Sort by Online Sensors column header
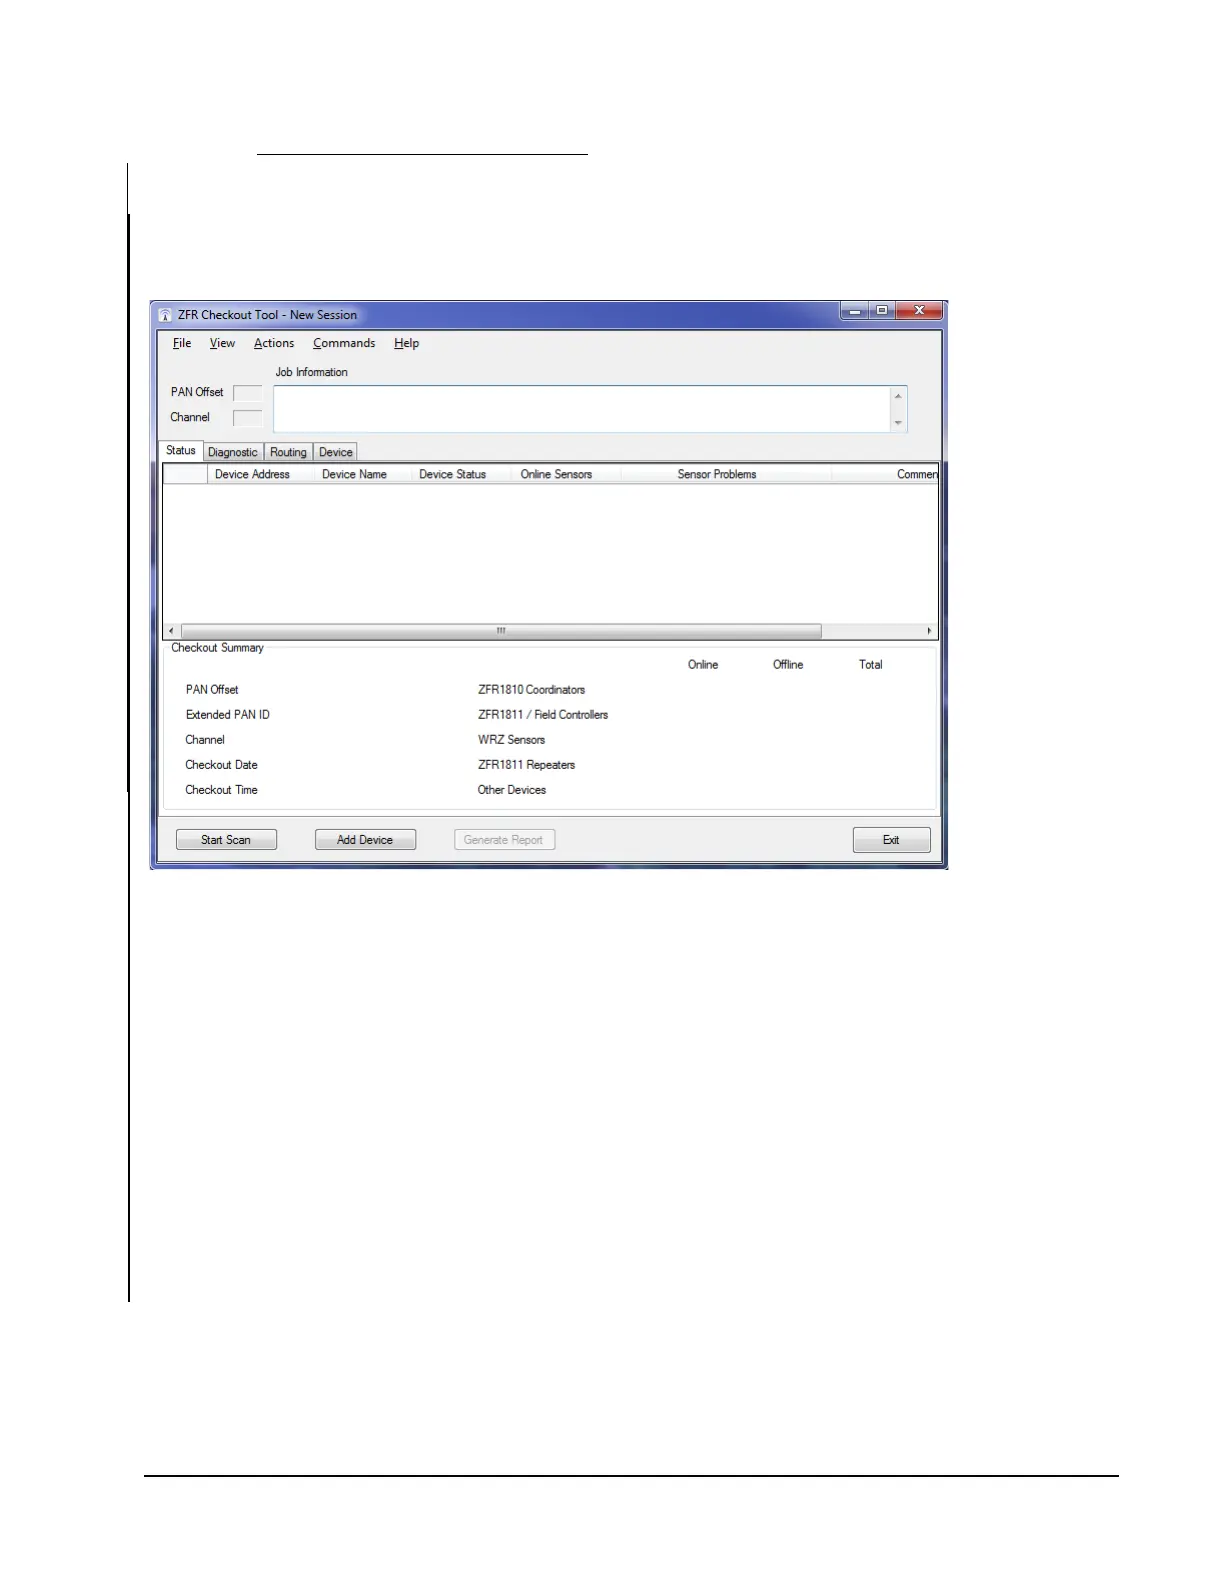This screenshot has height=1584, width=1224. [x=566, y=474]
